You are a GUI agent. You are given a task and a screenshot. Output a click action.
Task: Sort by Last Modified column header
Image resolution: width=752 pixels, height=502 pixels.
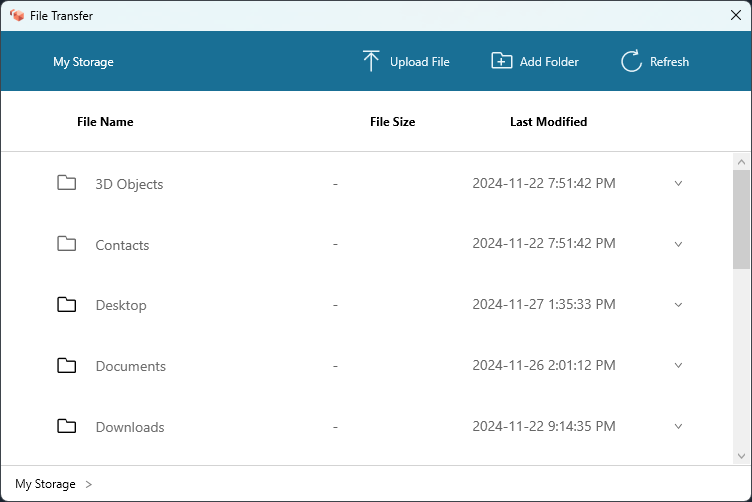548,122
